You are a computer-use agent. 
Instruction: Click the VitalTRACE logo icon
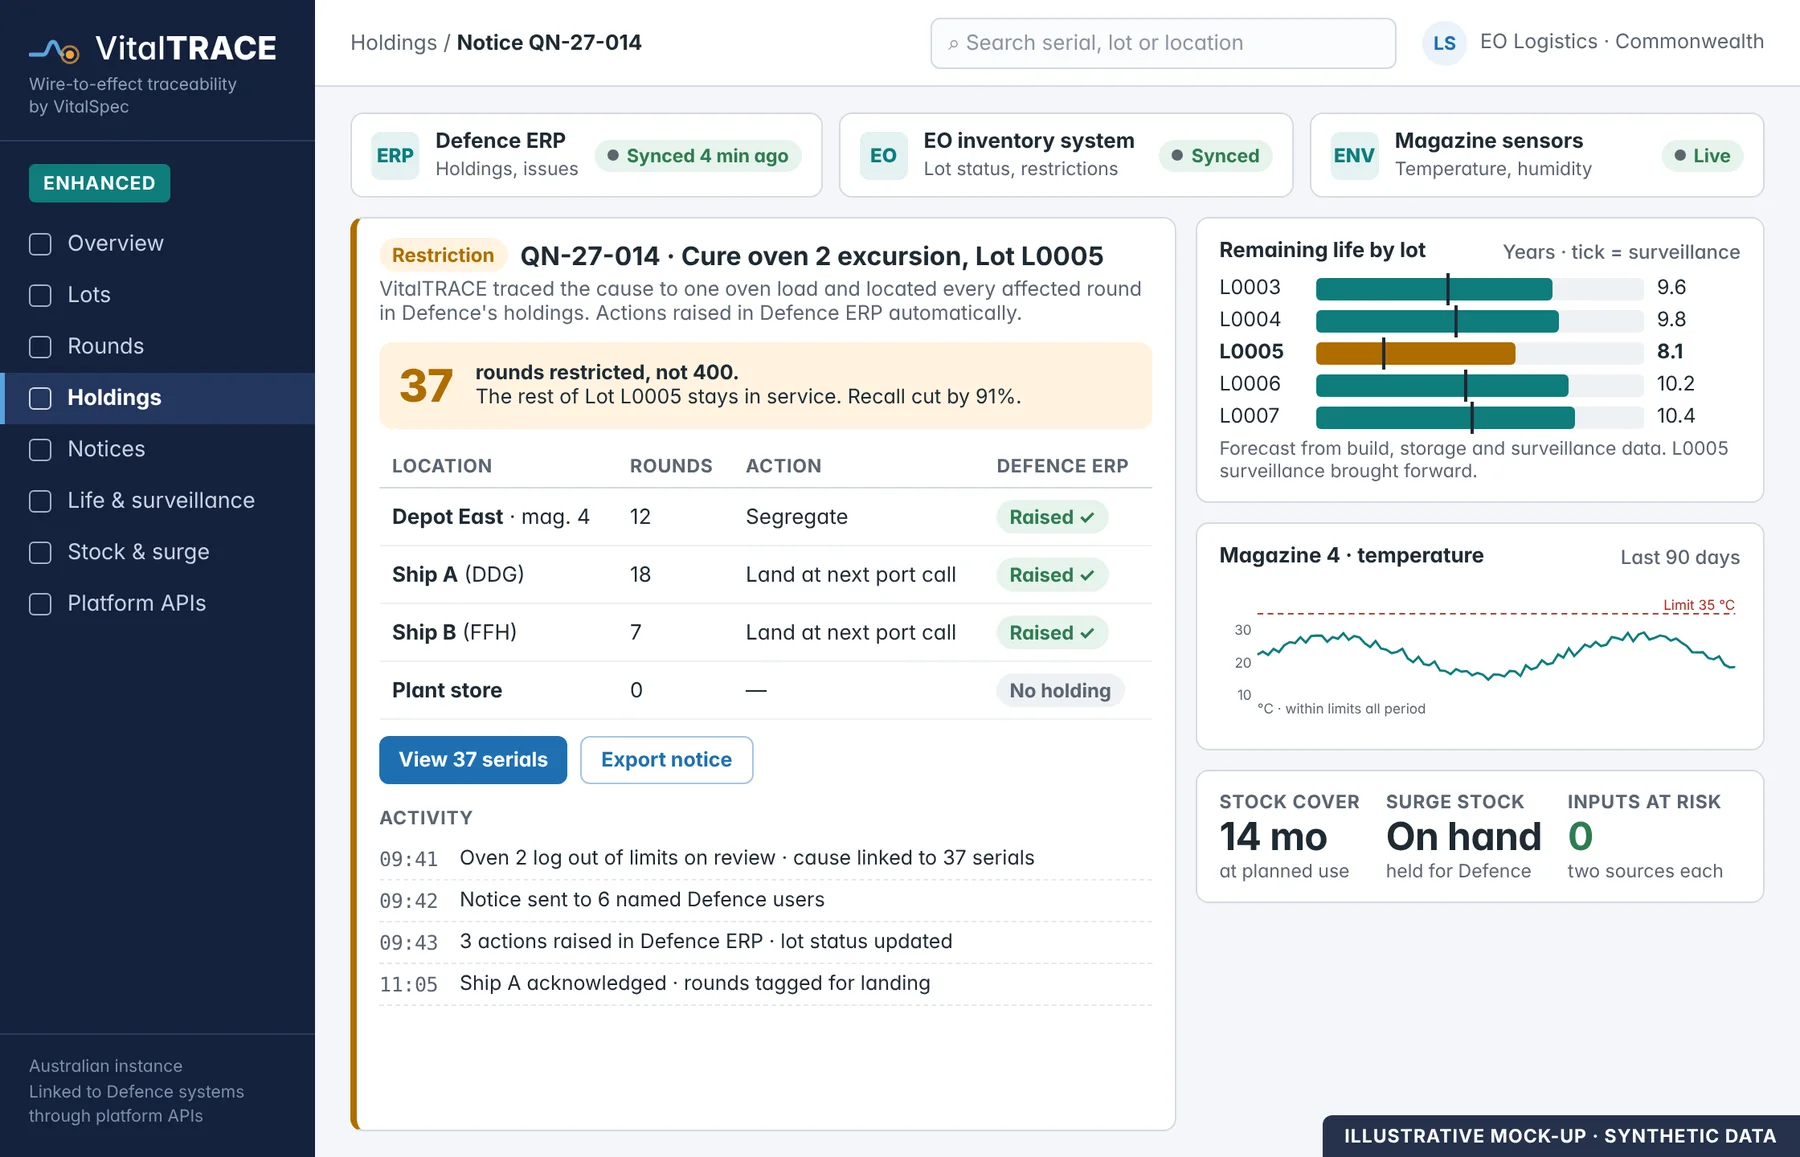click(x=54, y=49)
